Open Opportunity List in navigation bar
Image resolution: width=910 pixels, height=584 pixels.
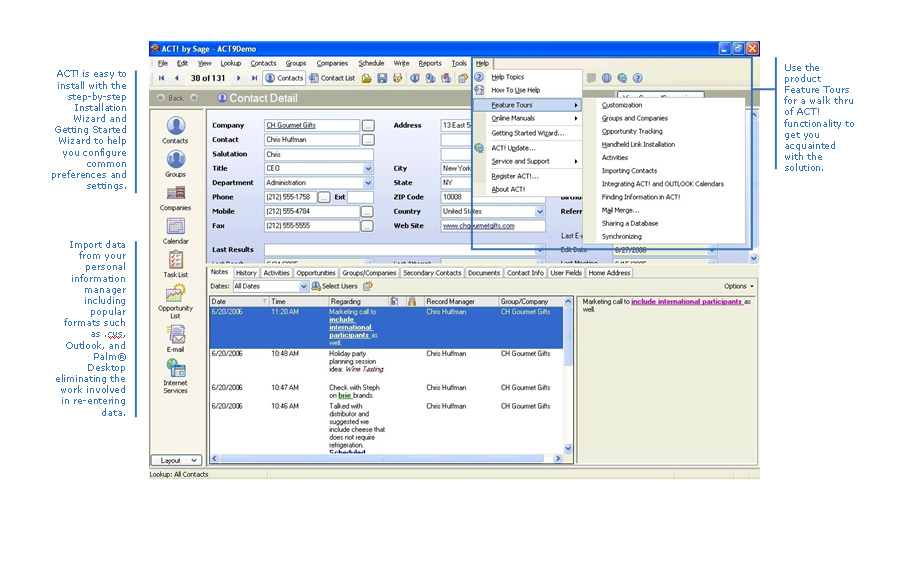(175, 301)
